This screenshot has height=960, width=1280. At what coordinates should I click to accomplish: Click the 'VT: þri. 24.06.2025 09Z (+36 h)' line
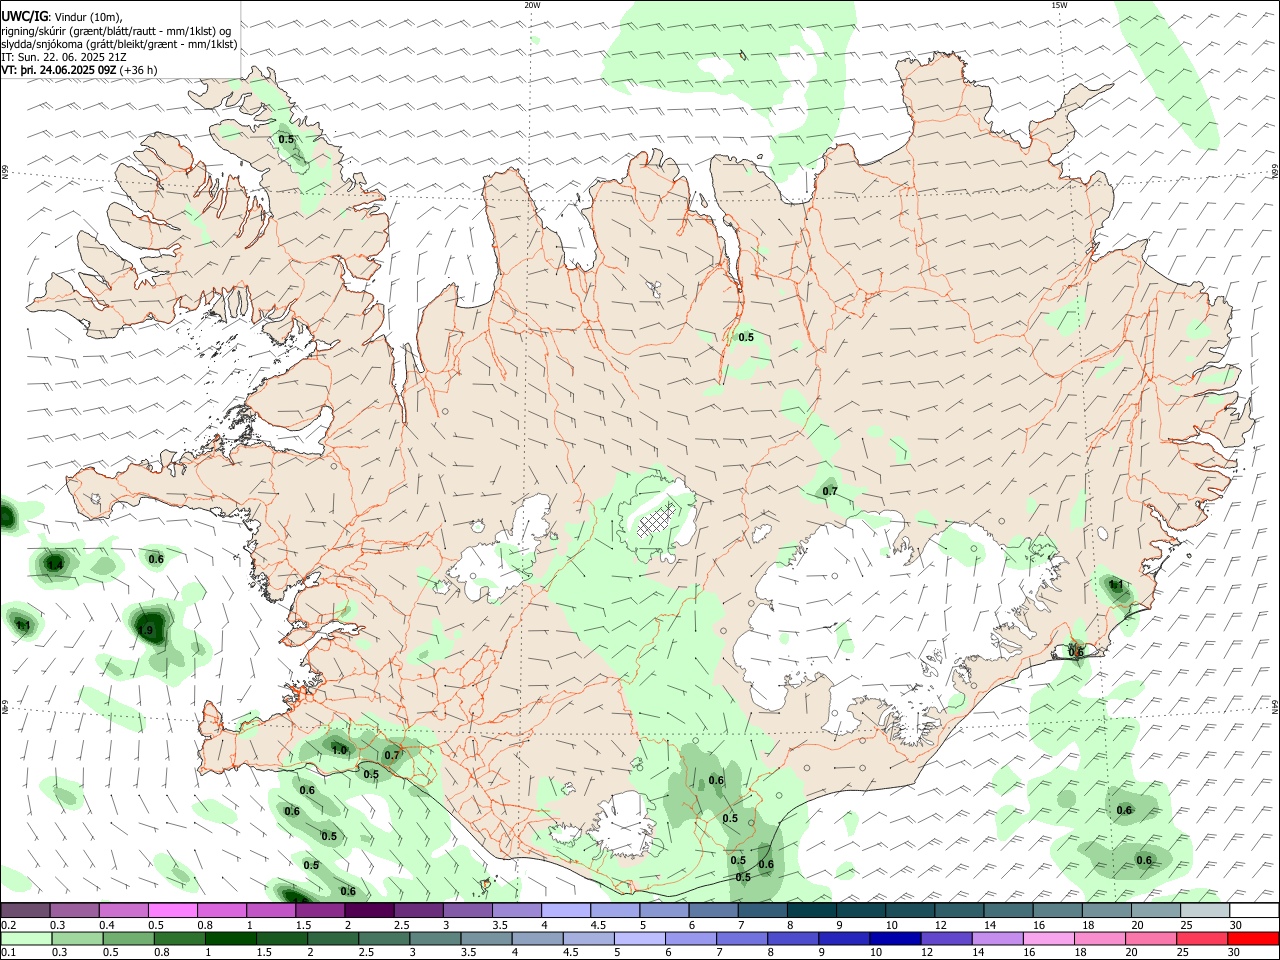coord(80,70)
